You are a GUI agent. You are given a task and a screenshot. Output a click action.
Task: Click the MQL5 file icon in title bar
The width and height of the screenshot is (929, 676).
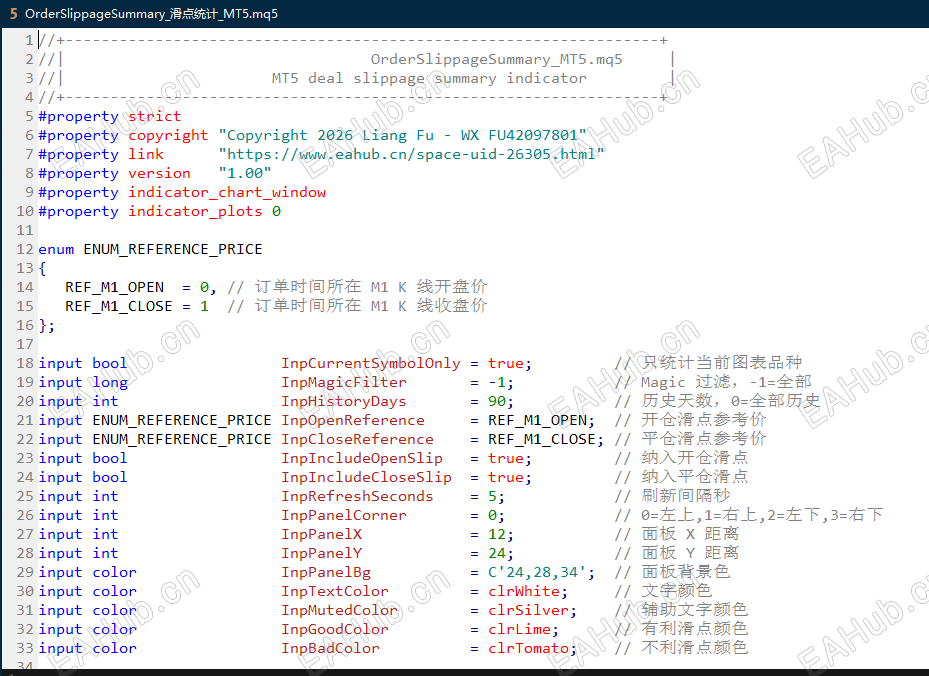(x=13, y=13)
